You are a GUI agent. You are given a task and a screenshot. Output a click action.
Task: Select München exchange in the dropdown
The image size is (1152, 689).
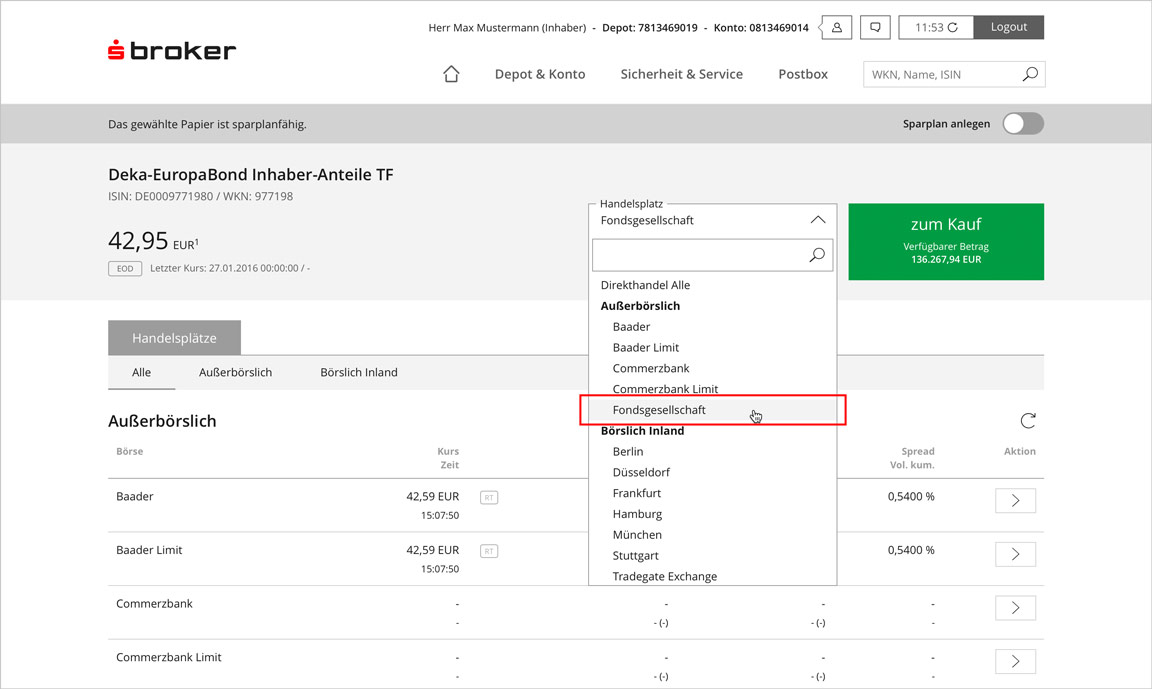click(637, 535)
